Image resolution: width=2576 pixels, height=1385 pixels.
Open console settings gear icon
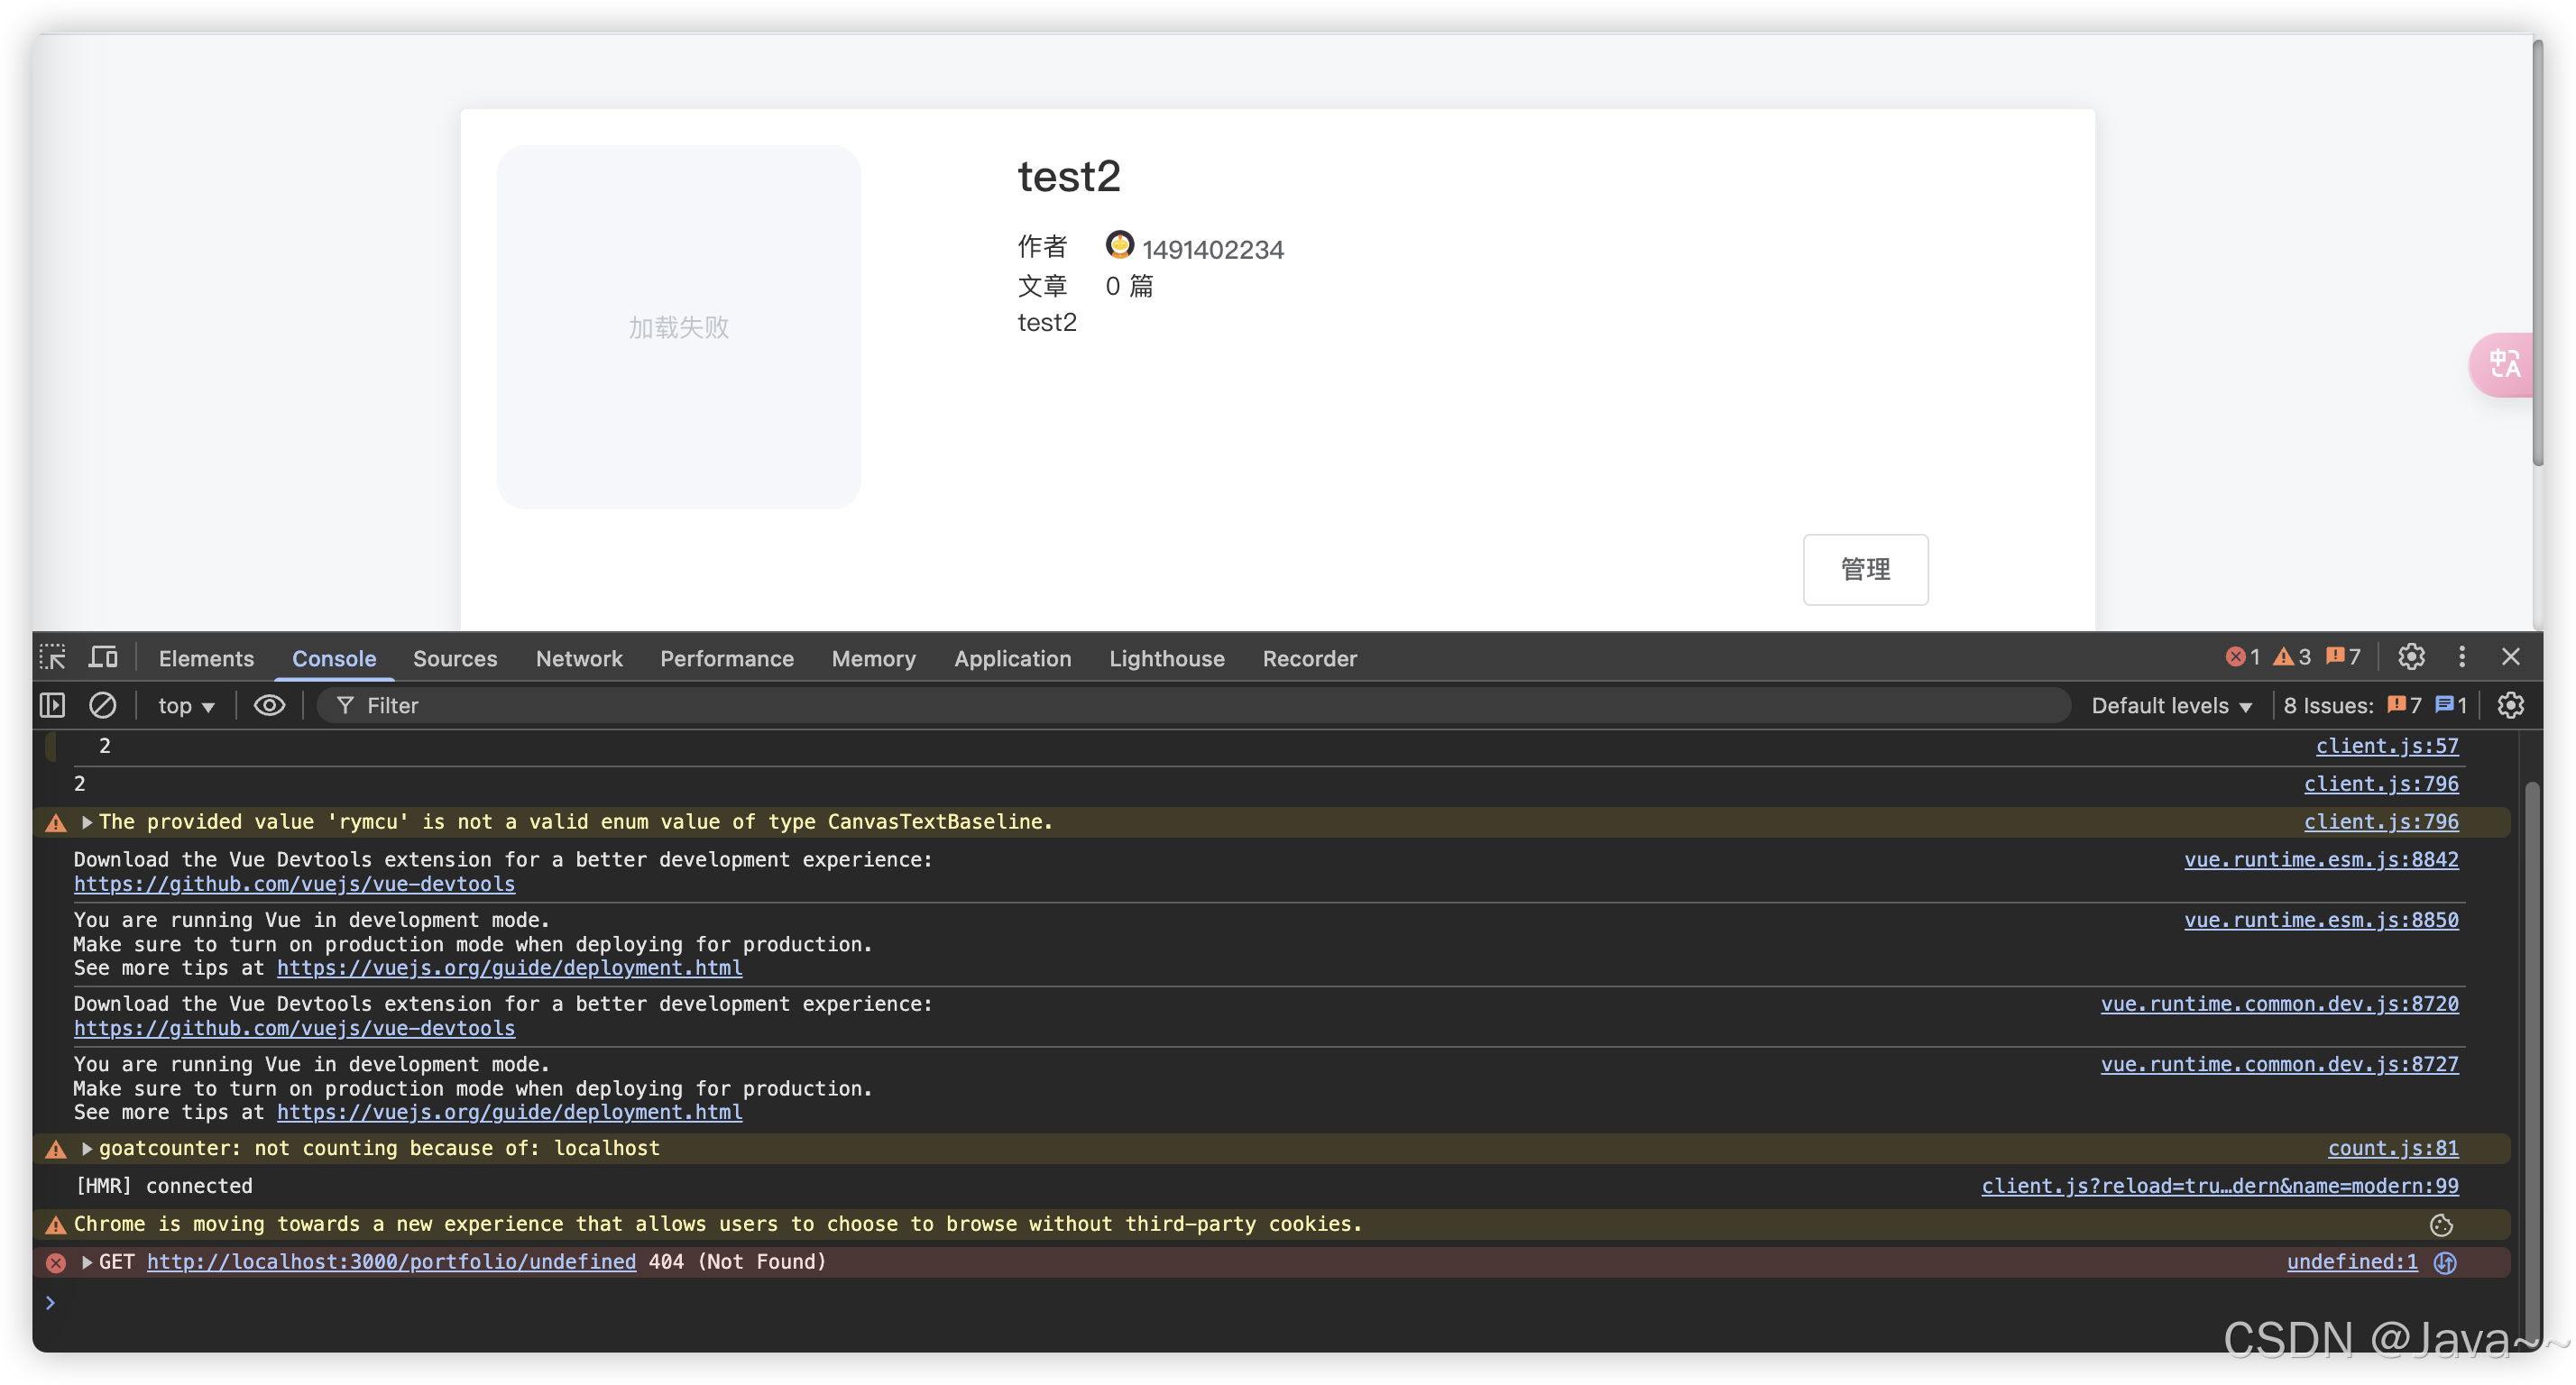[x=2510, y=705]
